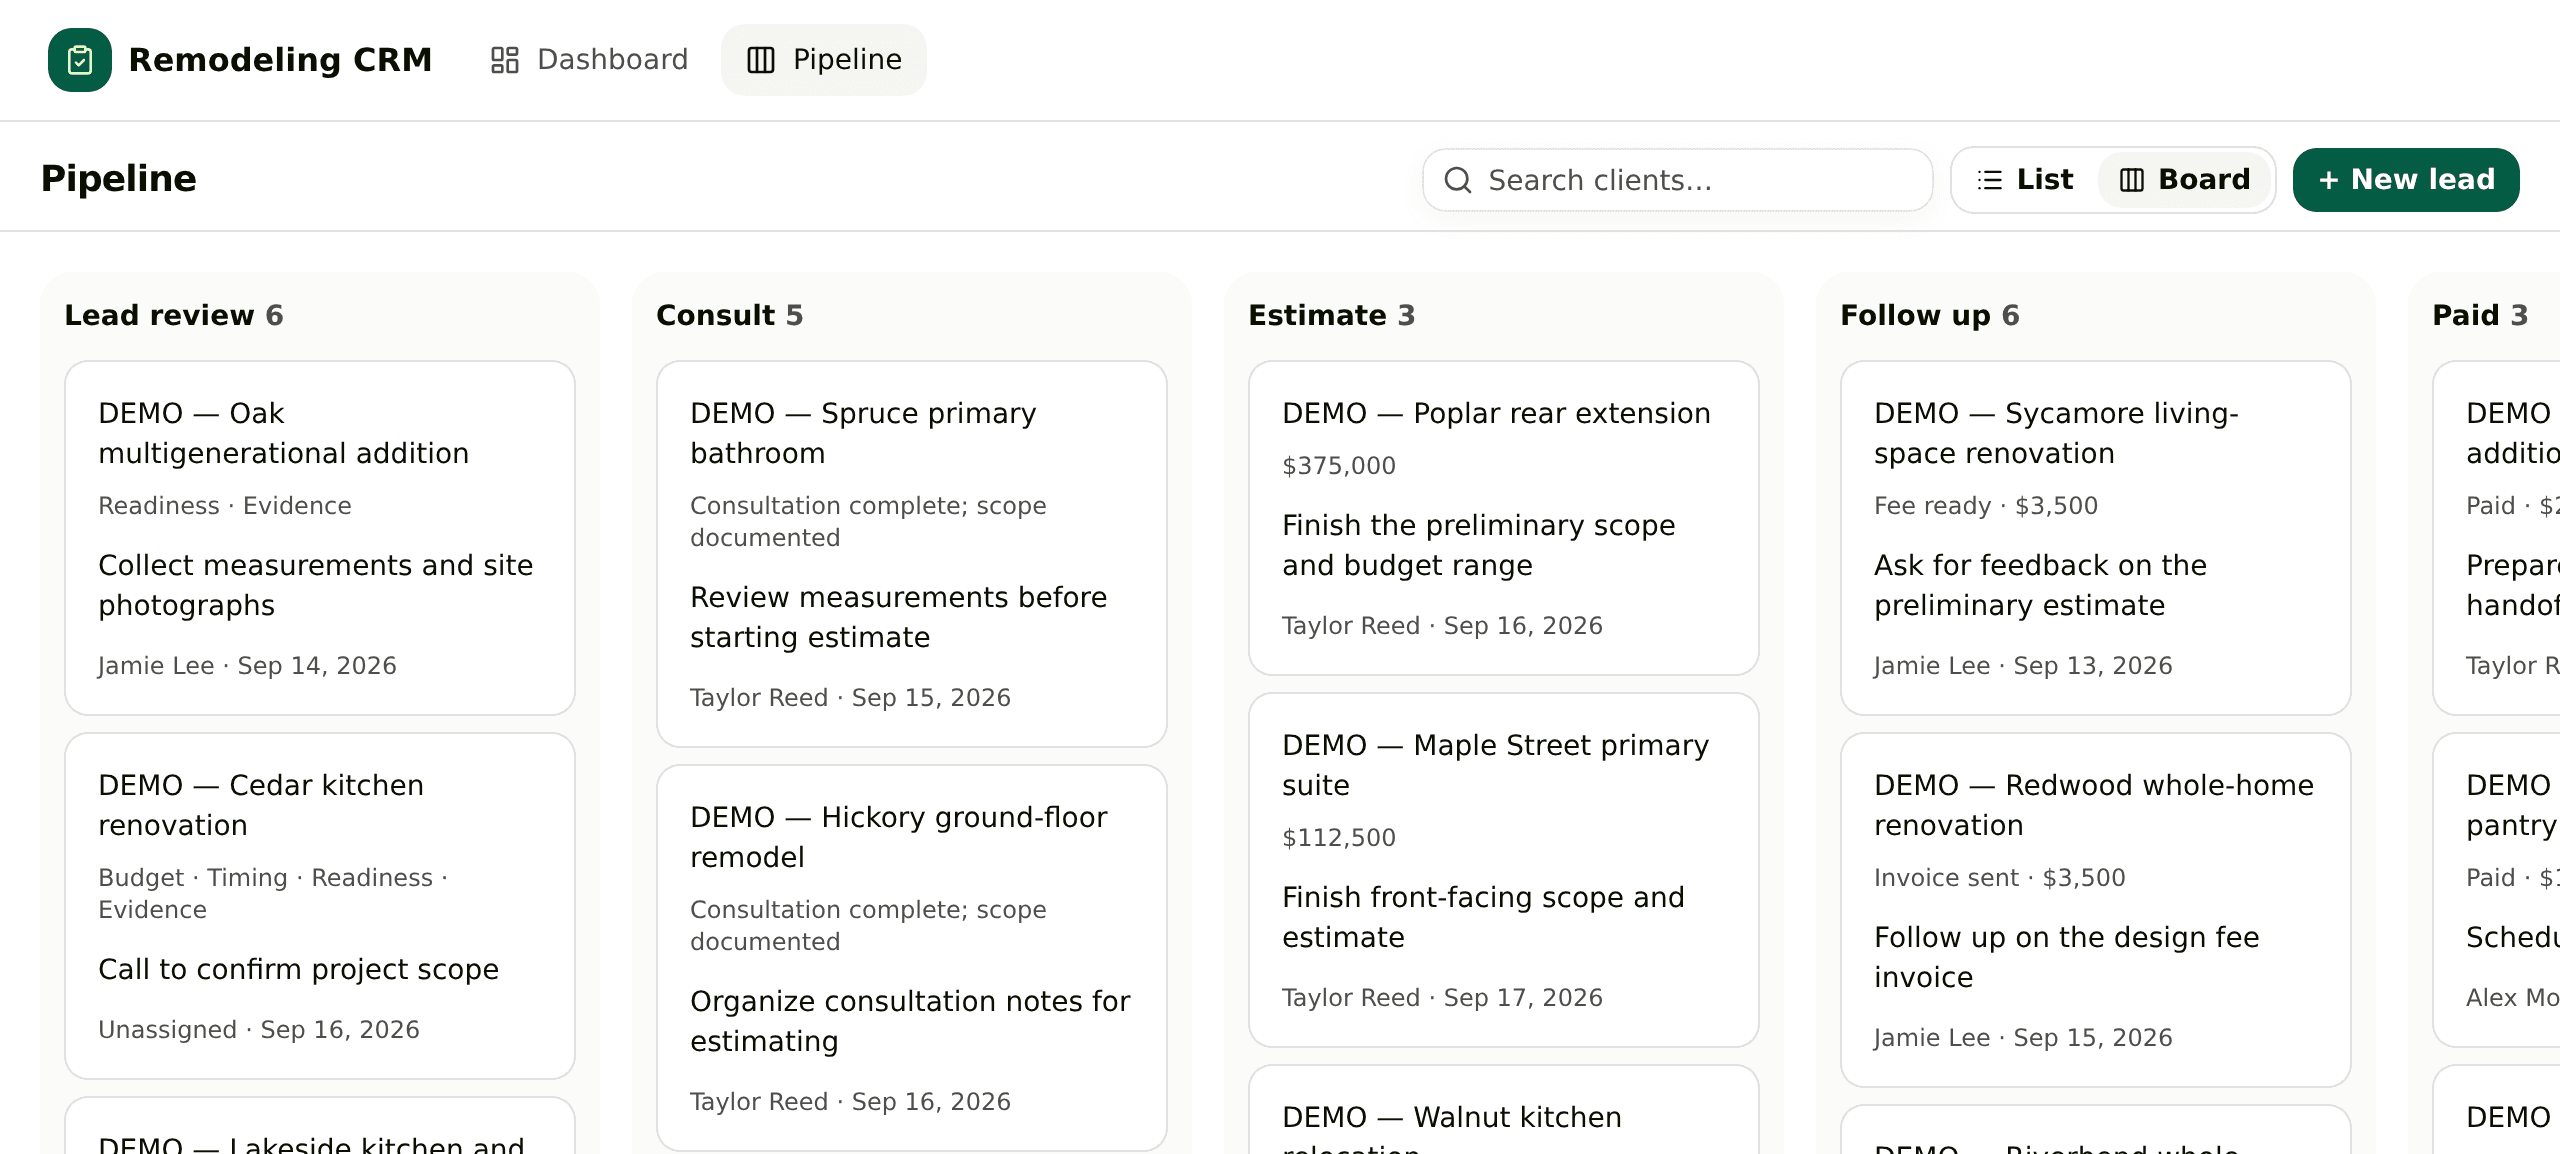Click "Jamie Lee · Sep 14, 2026" on Oak card

[x=248, y=665]
